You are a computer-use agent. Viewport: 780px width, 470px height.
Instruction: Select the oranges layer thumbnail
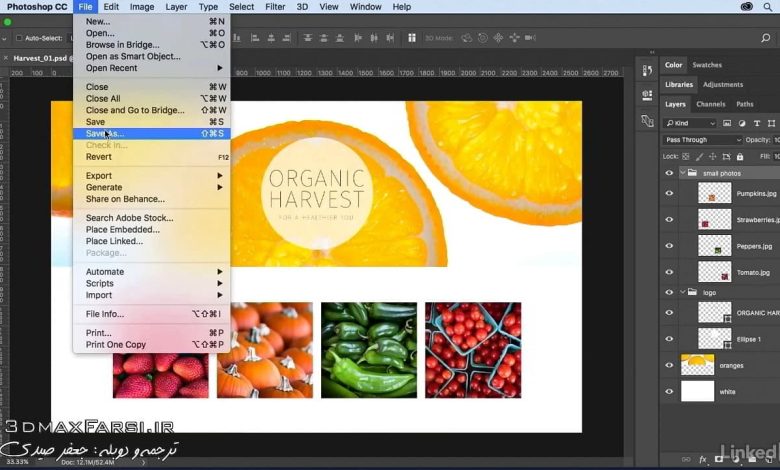(697, 365)
